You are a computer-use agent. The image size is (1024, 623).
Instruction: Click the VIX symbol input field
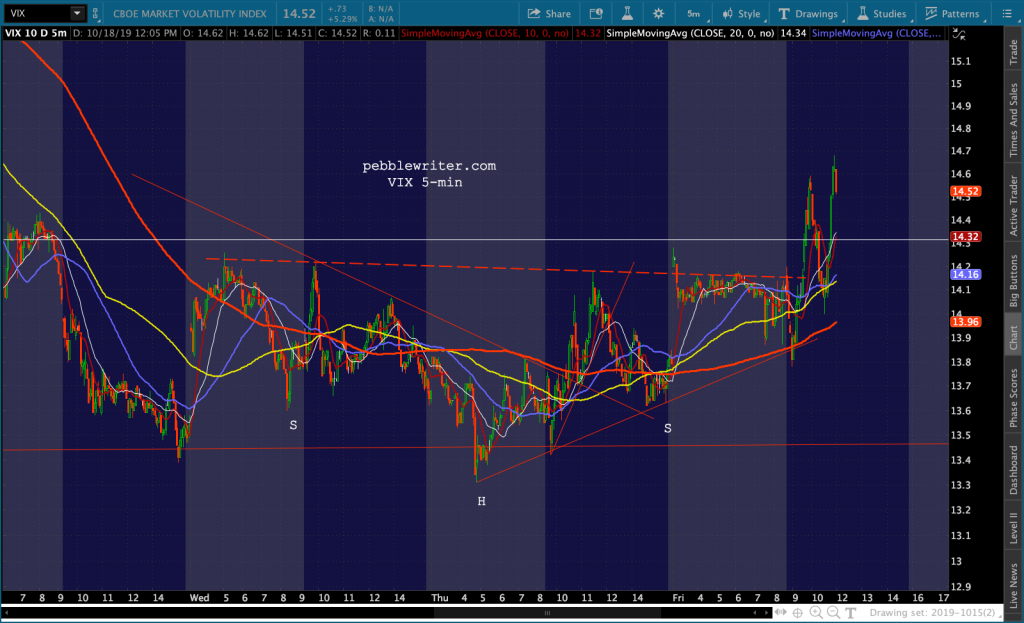click(x=36, y=13)
